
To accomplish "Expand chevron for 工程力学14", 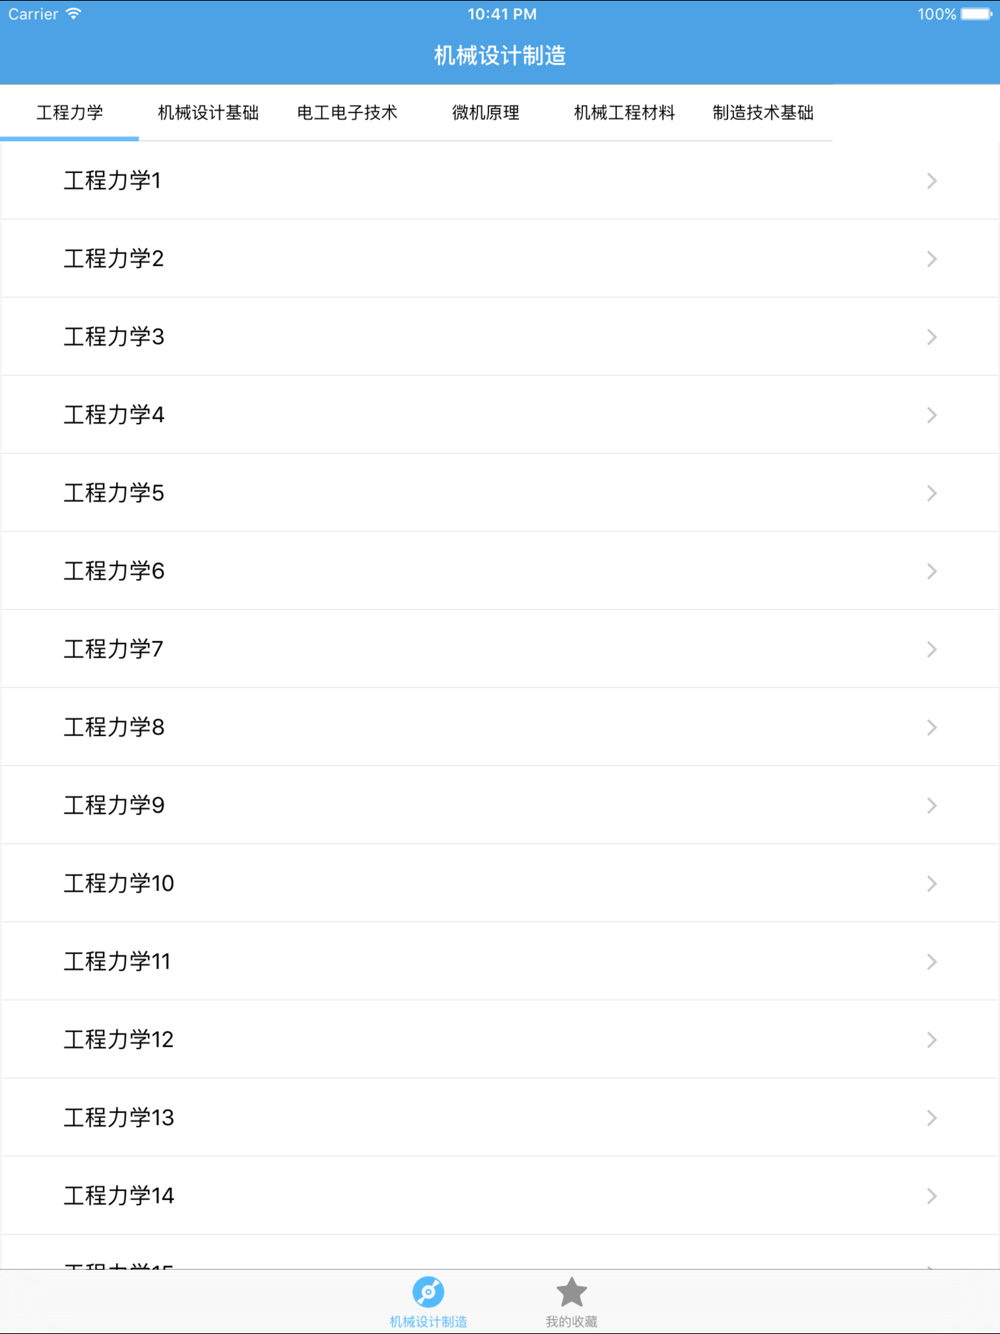I will click(931, 1195).
